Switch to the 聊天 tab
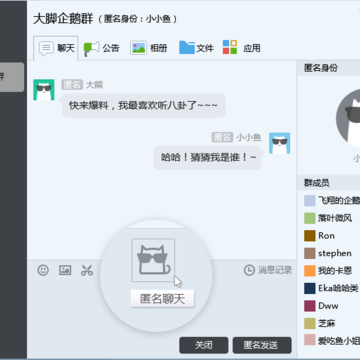360x360 pixels. [56, 48]
